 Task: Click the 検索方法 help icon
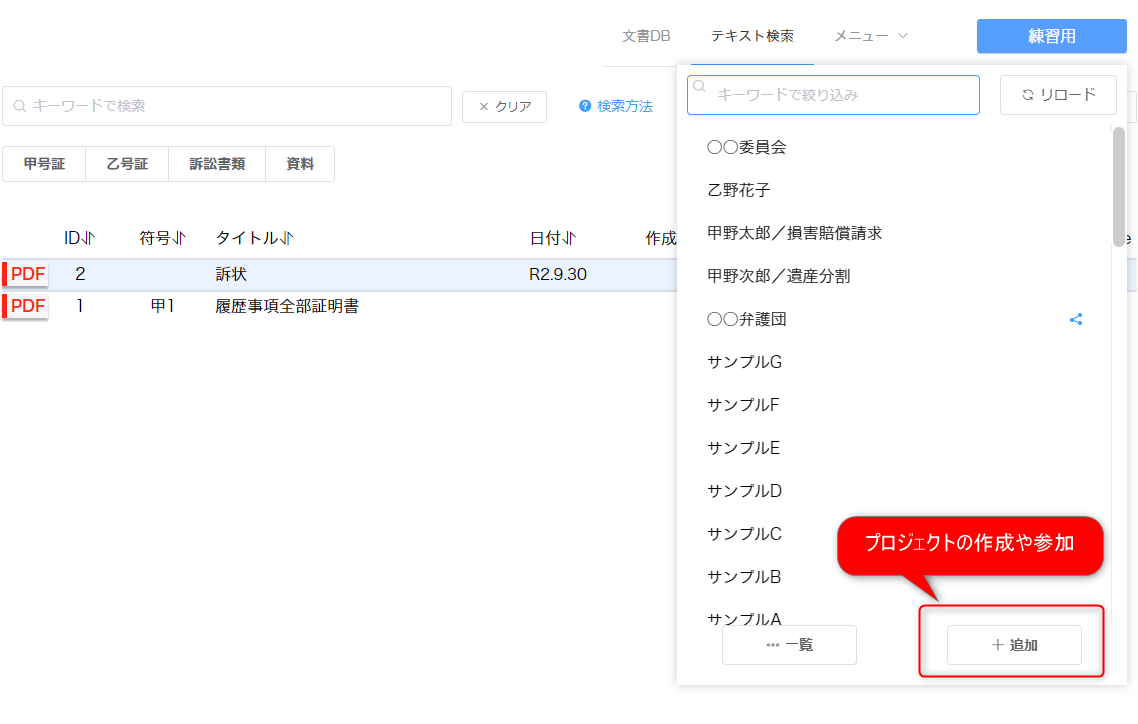(x=585, y=107)
